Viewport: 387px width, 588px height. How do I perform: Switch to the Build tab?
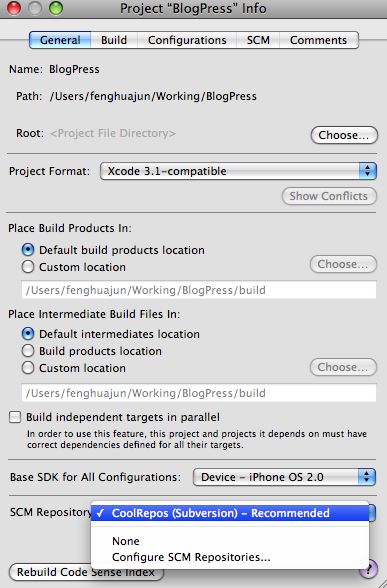pyautogui.click(x=114, y=40)
